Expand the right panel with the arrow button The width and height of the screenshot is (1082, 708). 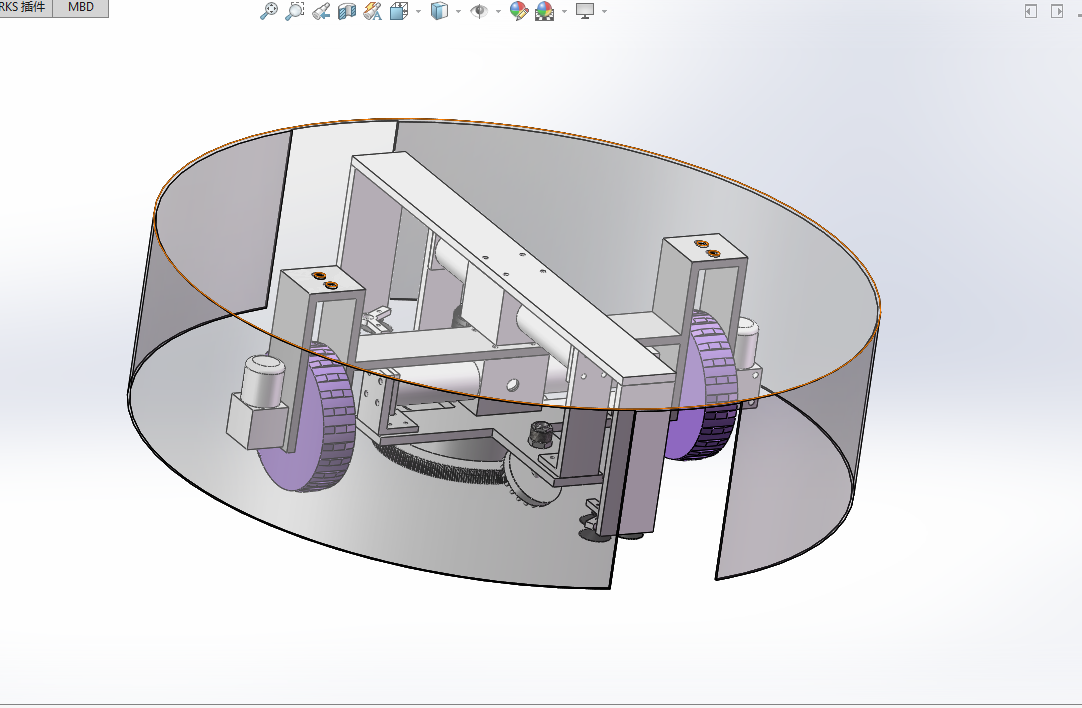point(1056,11)
